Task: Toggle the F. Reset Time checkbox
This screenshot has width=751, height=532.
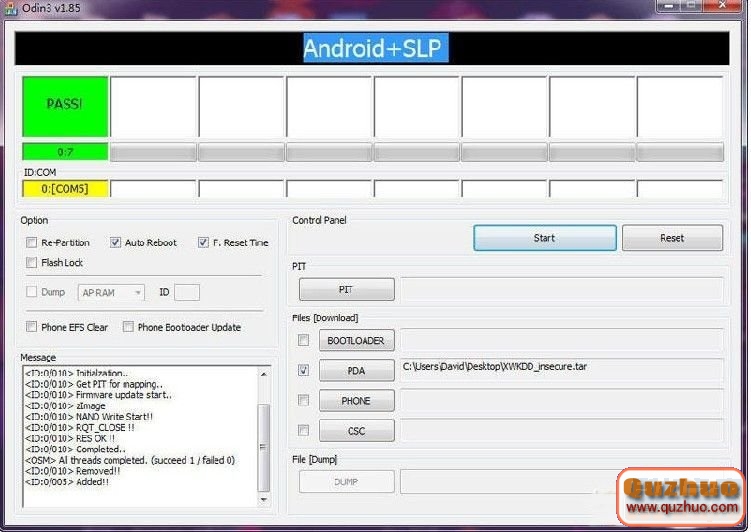Action: pyautogui.click(x=203, y=243)
